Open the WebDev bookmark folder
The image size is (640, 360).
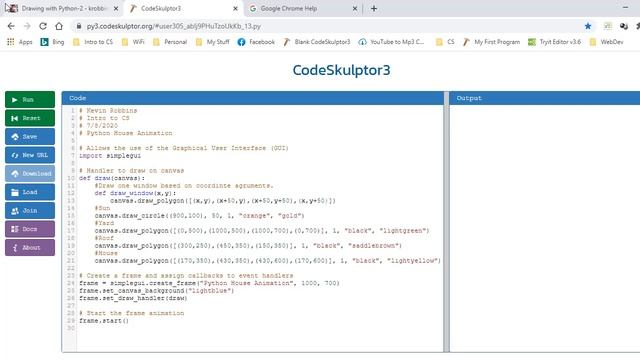pyautogui.click(x=607, y=42)
